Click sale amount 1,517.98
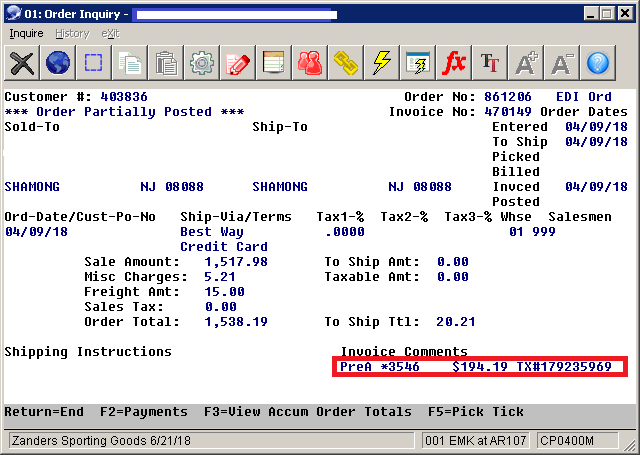 point(236,262)
